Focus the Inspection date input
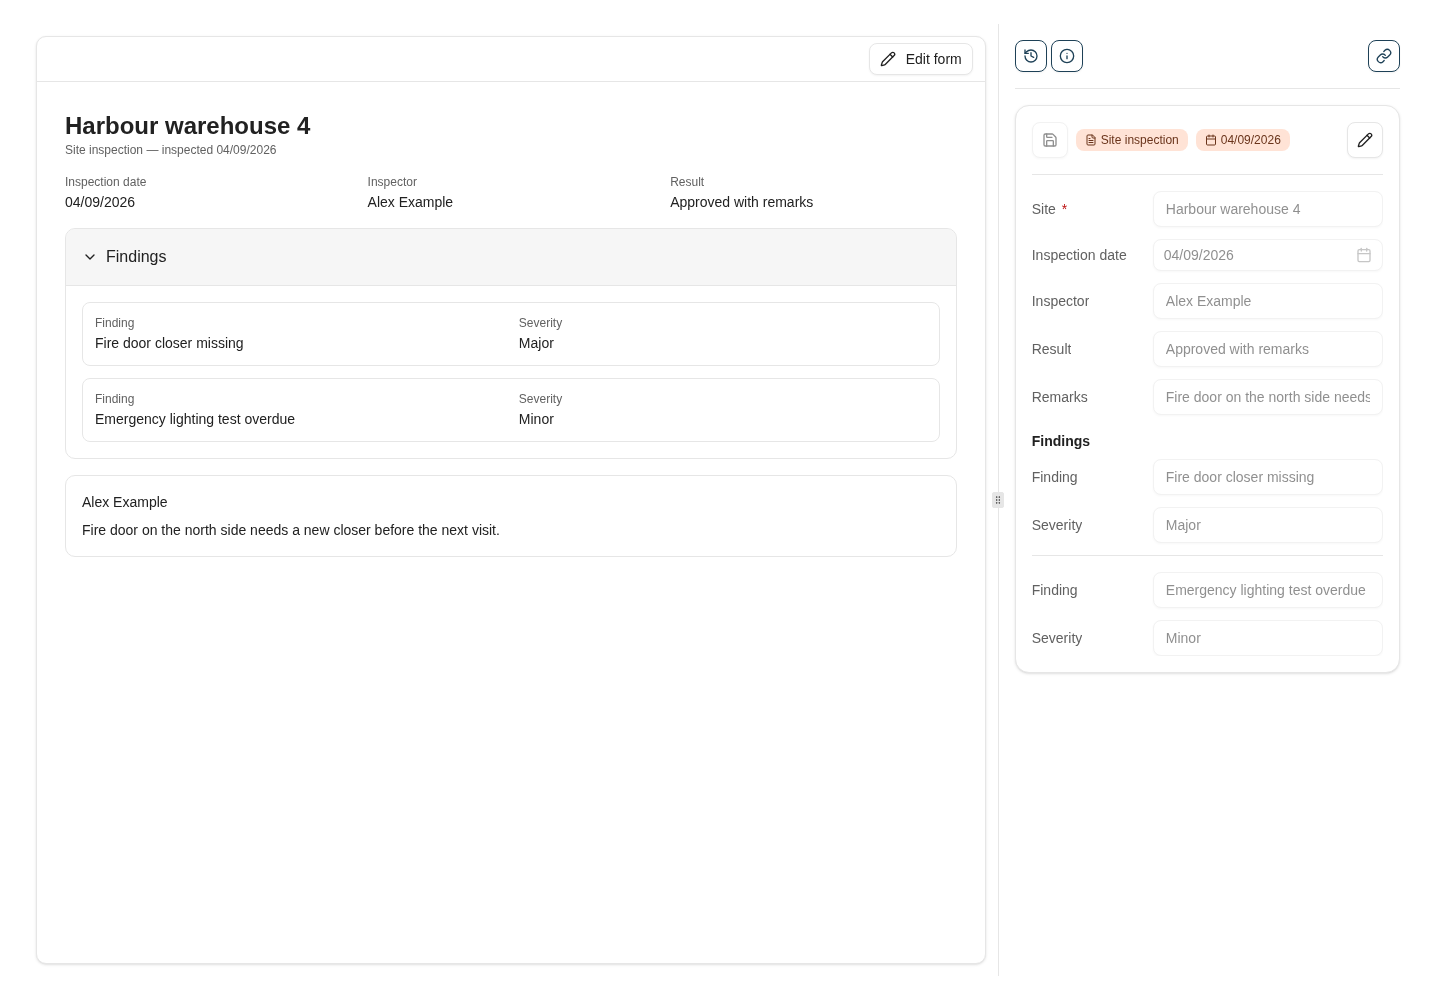This screenshot has height=1000, width=1440. pos(1267,255)
